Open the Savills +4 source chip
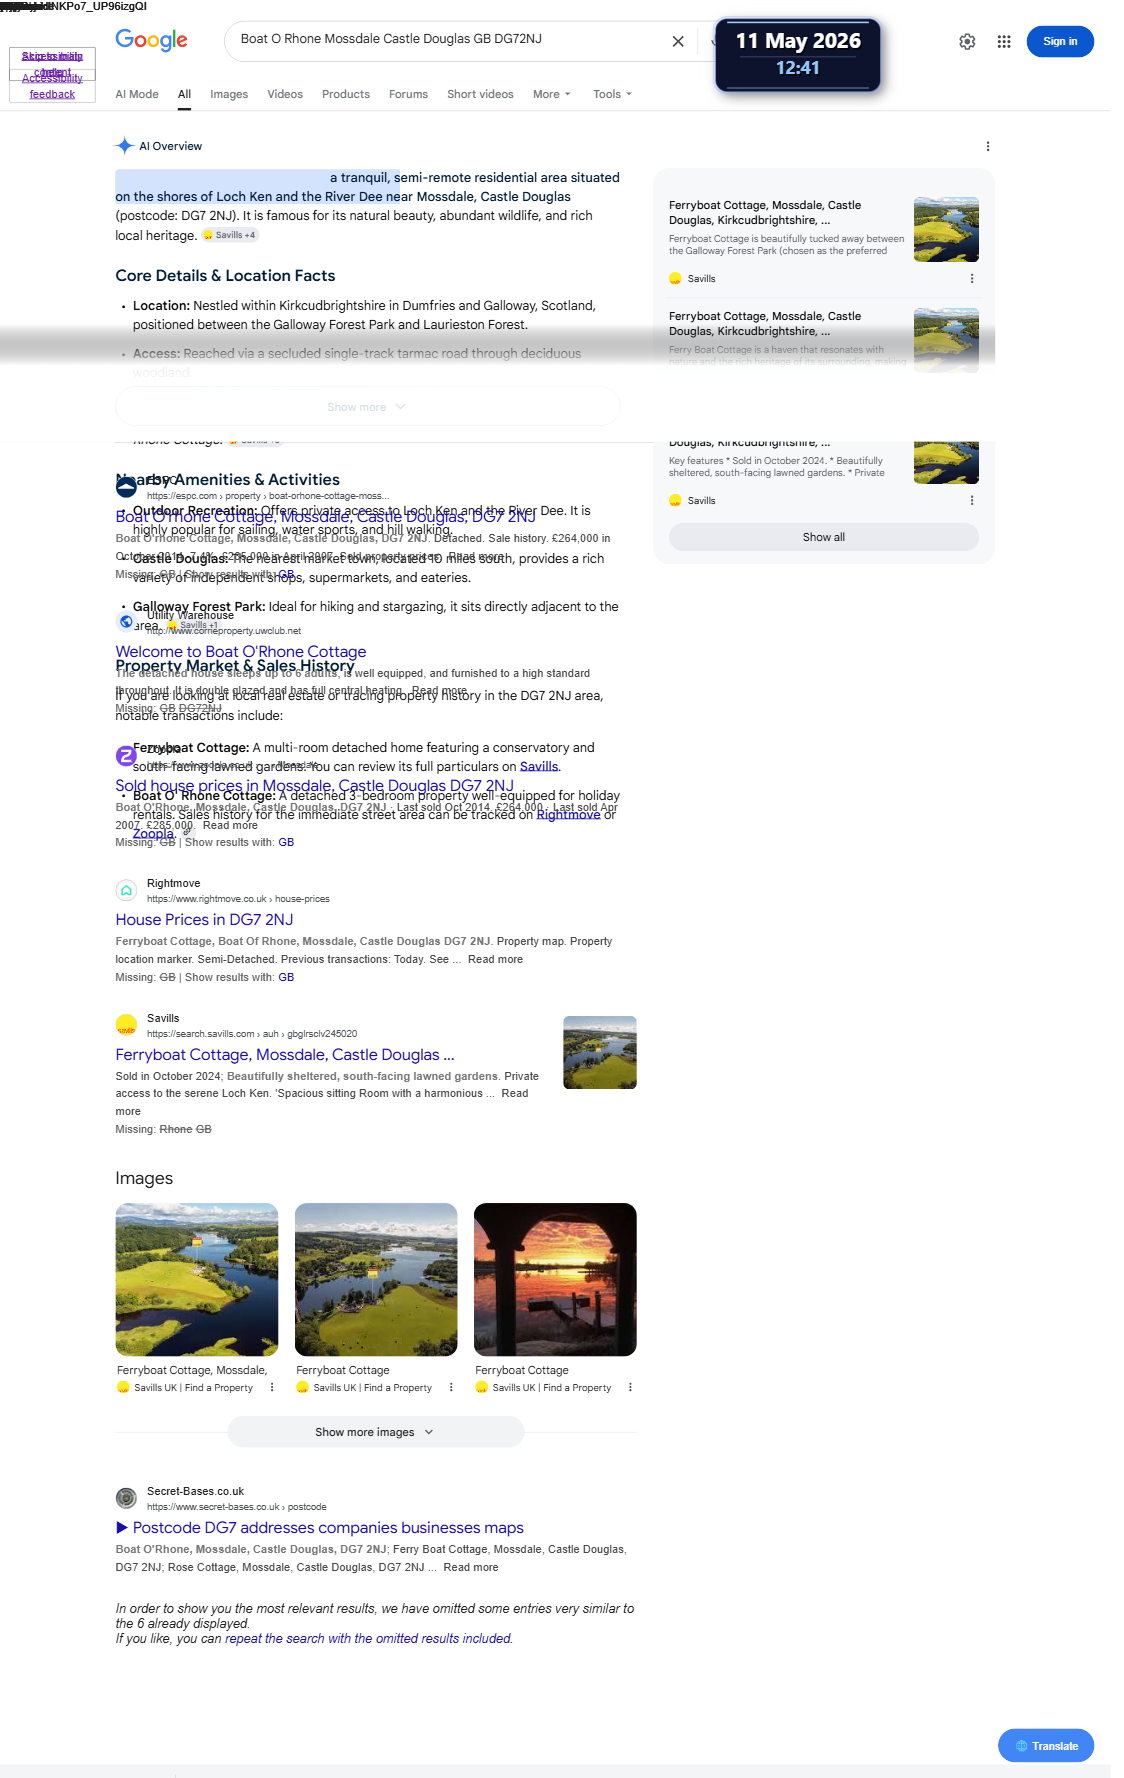This screenshot has height=1778, width=1124. (x=230, y=235)
